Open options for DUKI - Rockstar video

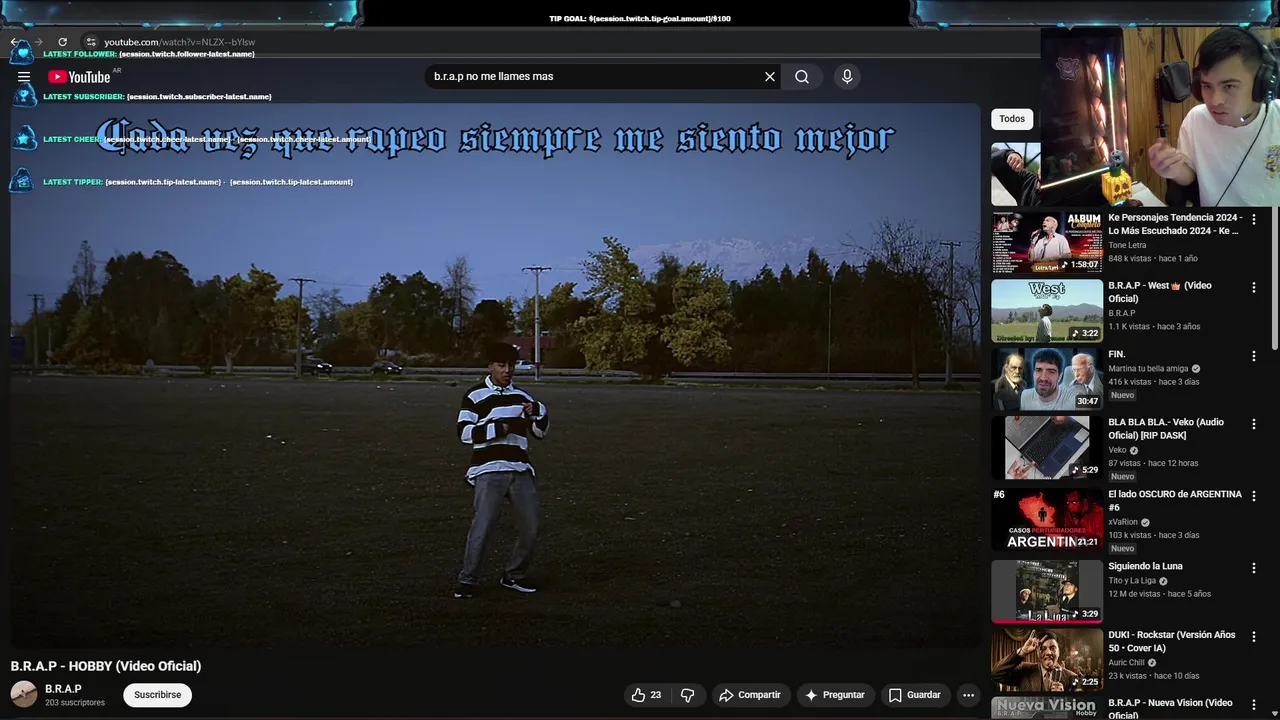point(1254,635)
